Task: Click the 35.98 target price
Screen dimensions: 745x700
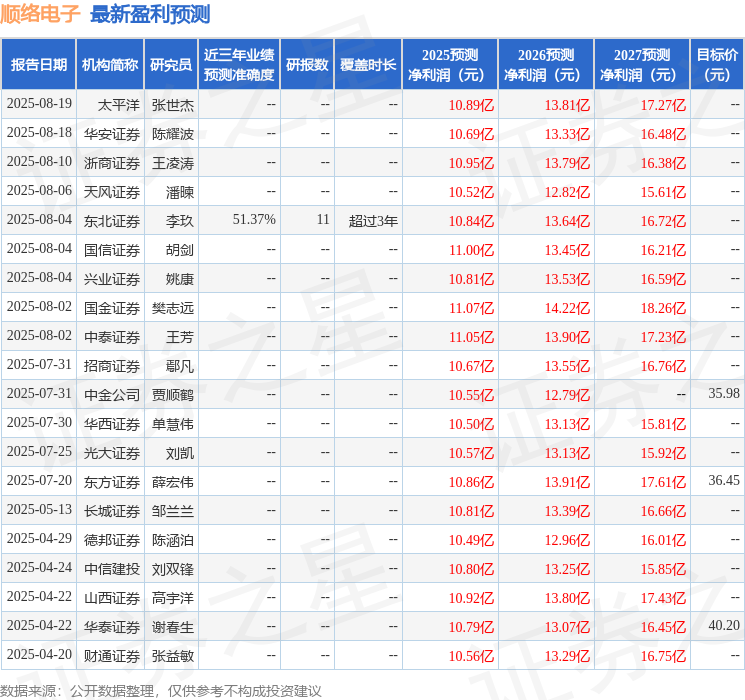Action: (724, 393)
